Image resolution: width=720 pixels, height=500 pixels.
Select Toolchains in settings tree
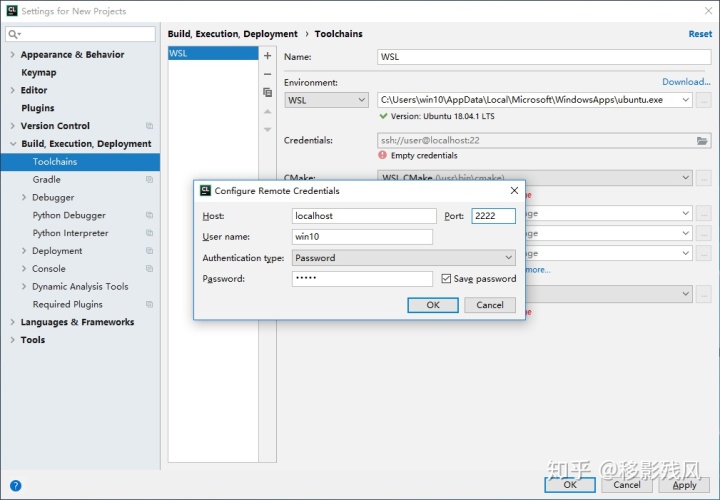point(80,162)
